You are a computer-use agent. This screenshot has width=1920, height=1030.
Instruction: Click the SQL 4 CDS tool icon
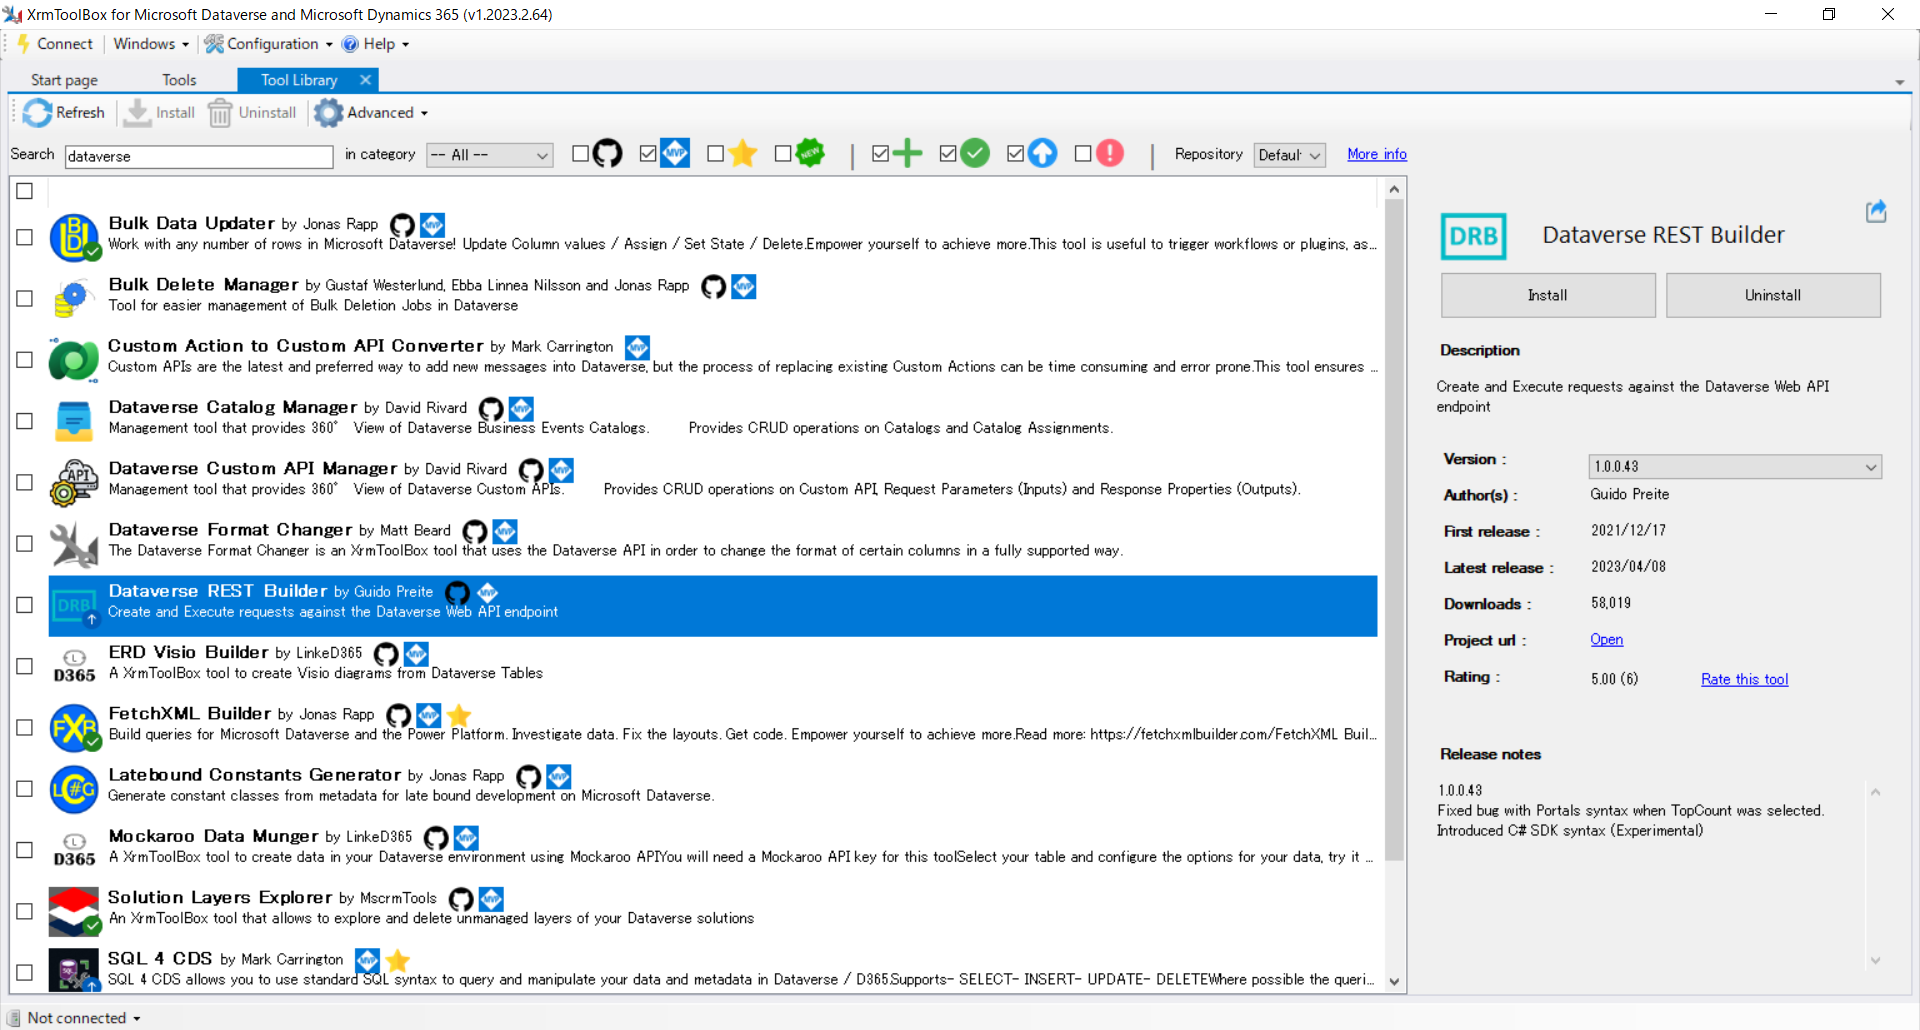click(74, 970)
